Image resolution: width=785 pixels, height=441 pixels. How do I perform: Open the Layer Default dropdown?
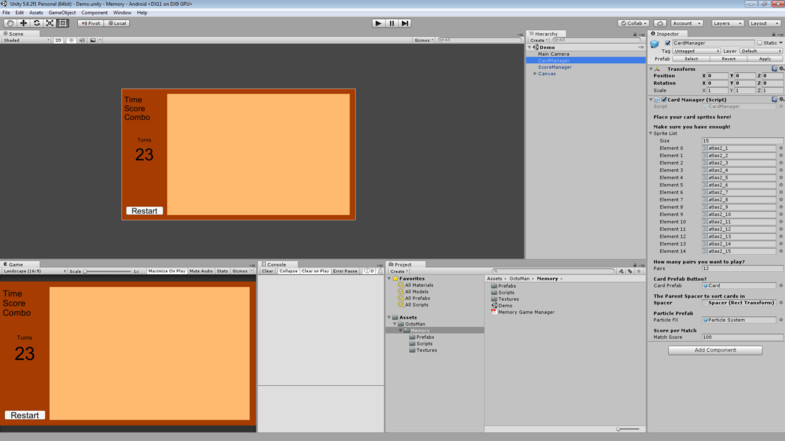click(x=760, y=51)
